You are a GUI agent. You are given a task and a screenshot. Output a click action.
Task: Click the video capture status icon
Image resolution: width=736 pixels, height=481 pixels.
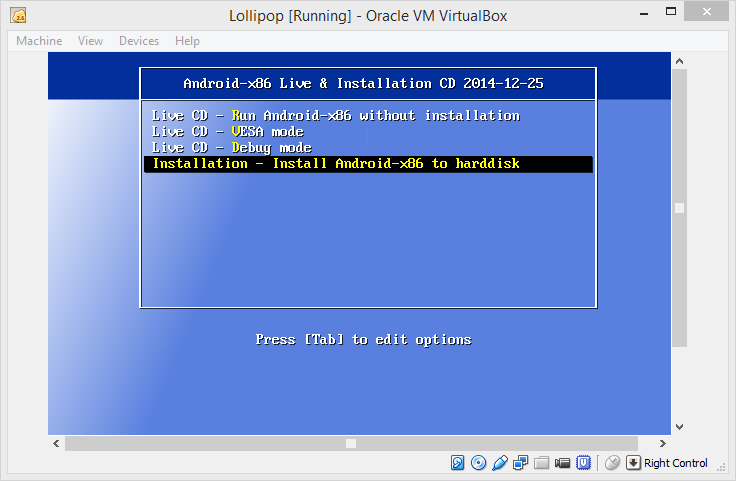tap(562, 463)
